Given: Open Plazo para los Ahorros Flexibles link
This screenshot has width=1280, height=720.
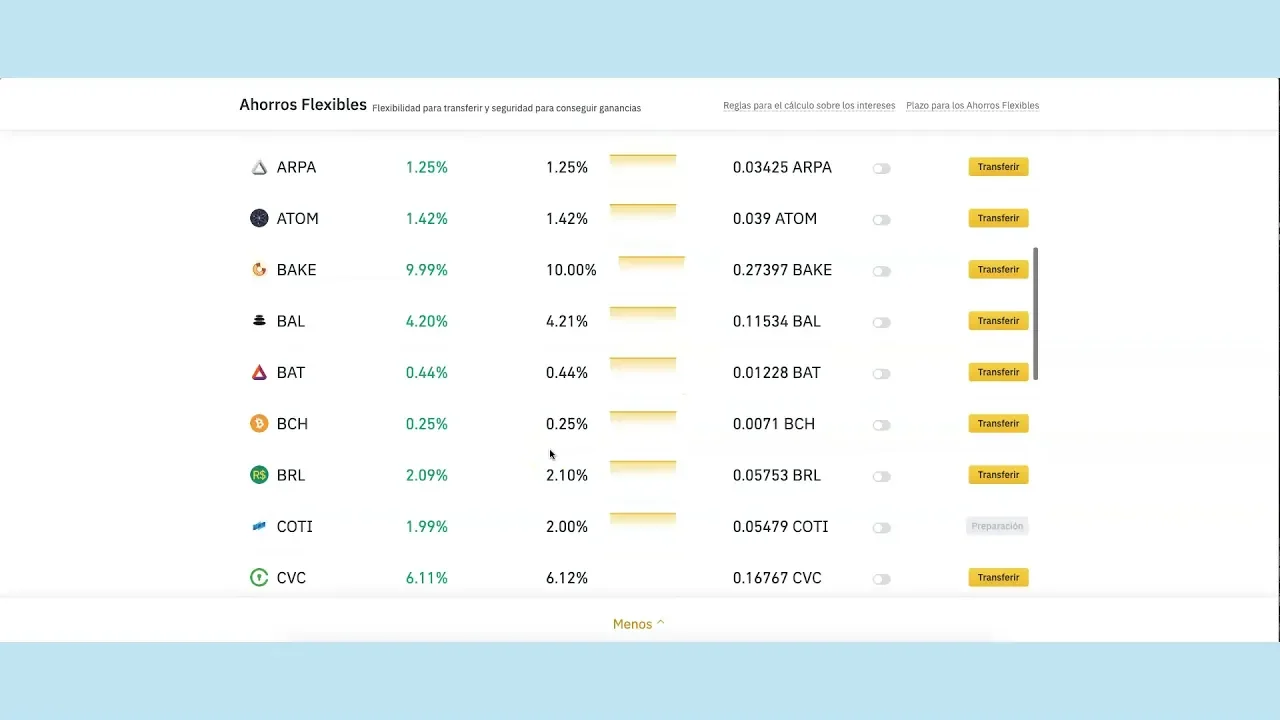Looking at the screenshot, I should coord(972,106).
